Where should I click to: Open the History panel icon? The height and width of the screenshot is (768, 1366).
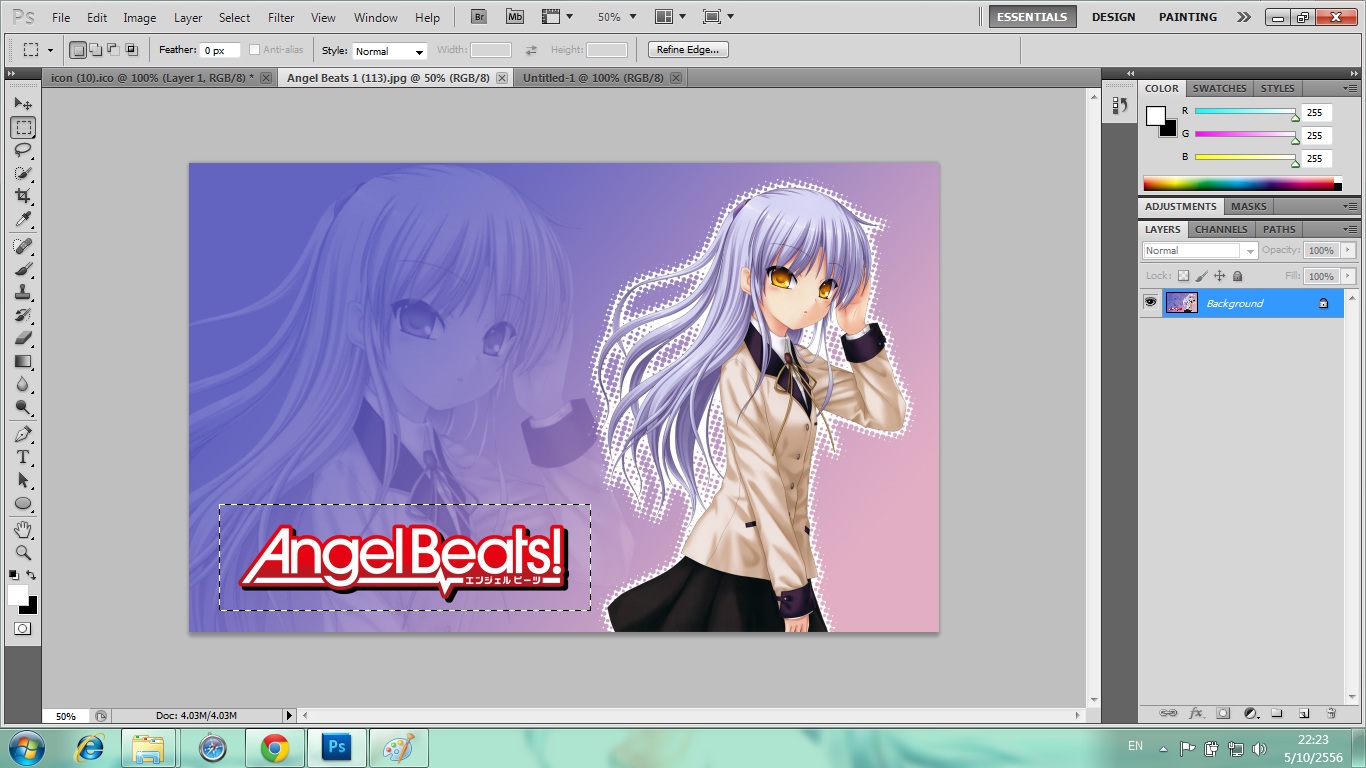point(1120,105)
